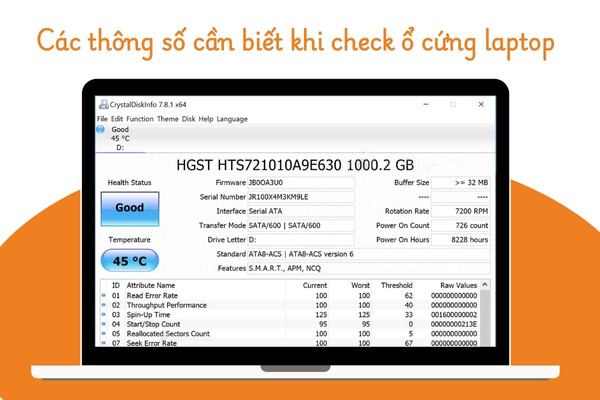Minimize the CrystalDiskInfo window
The image size is (600, 400).
point(426,104)
